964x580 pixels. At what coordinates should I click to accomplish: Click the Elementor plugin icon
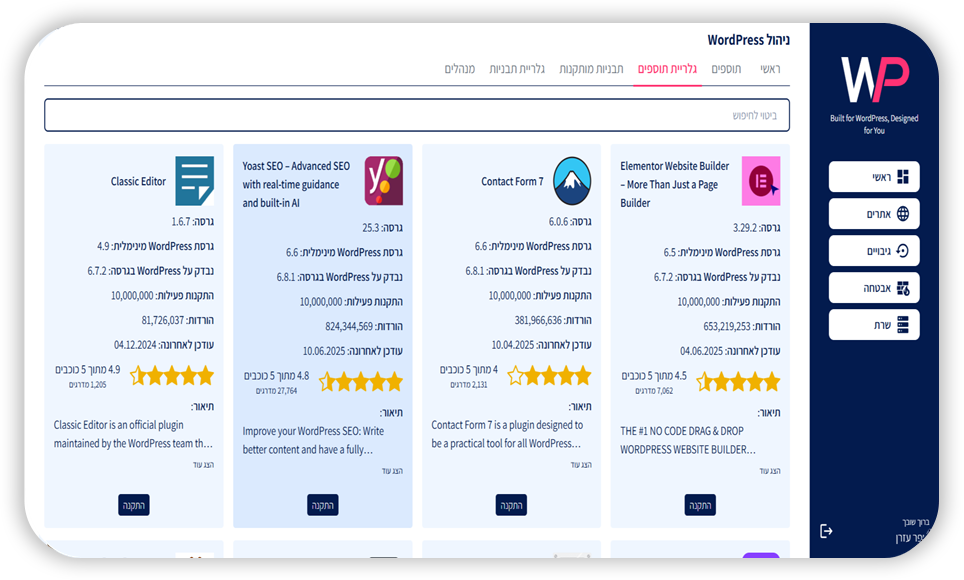point(761,181)
